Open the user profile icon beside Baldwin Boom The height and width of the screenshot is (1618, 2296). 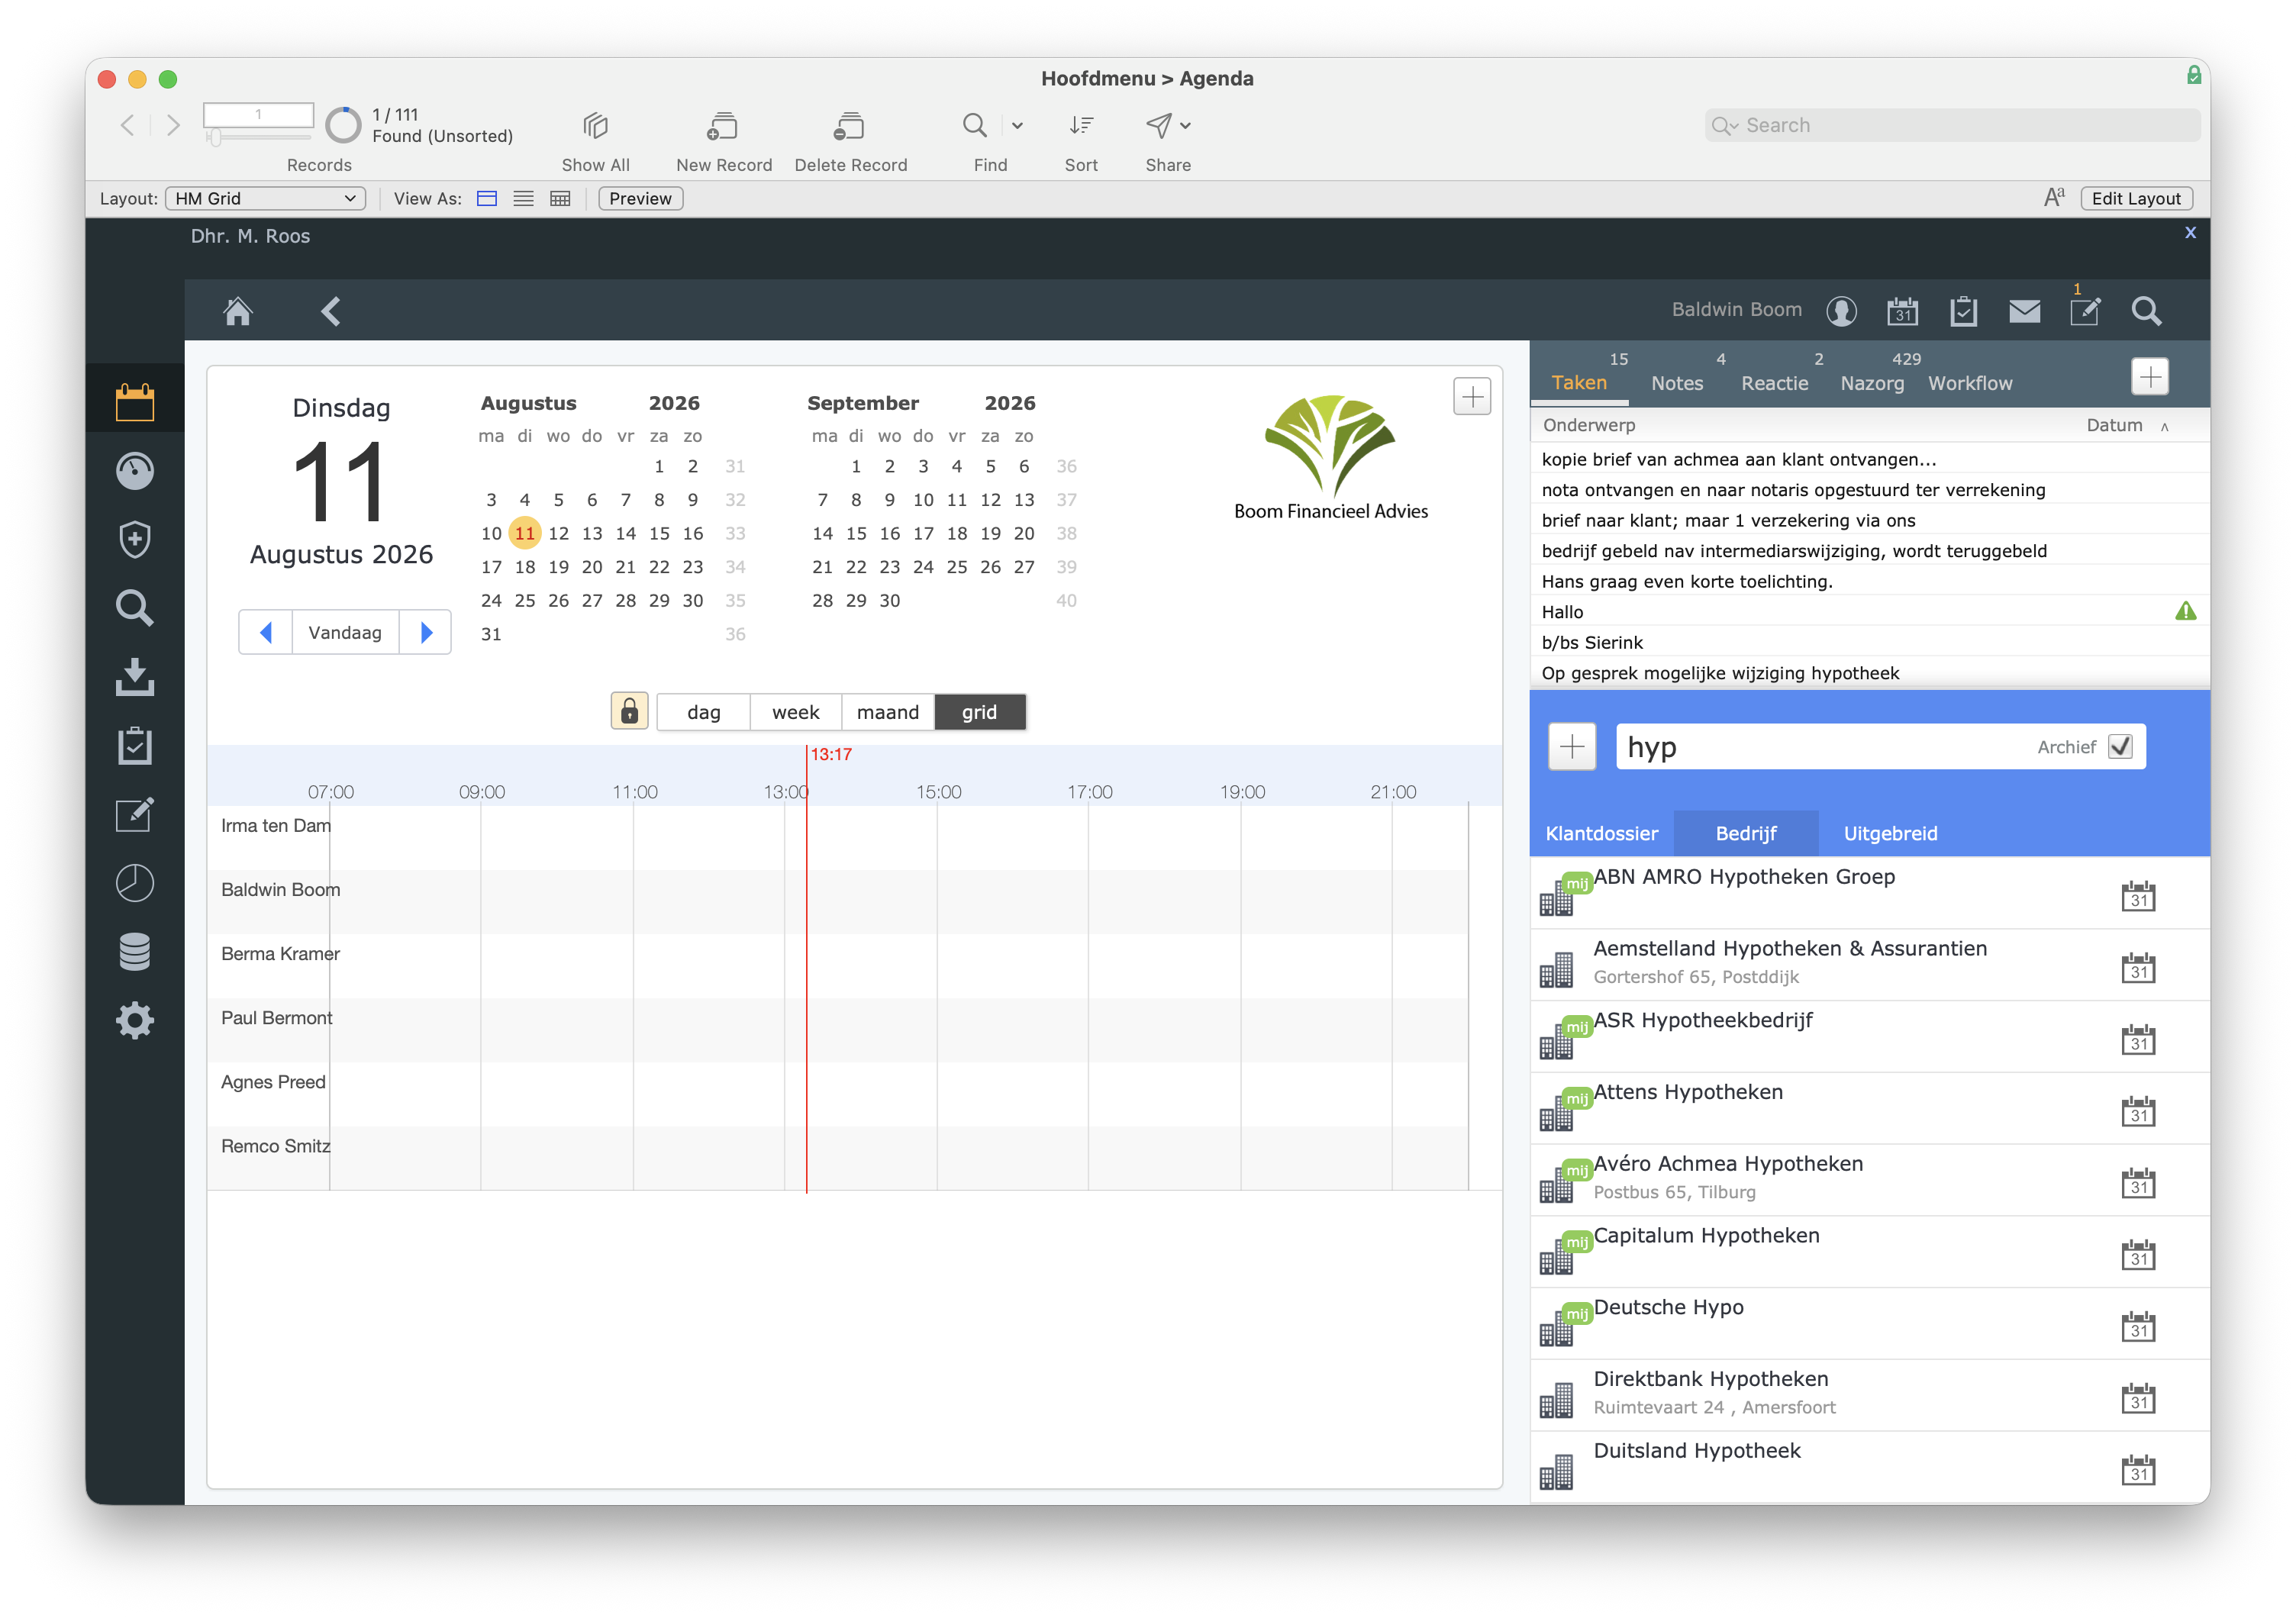(x=1842, y=311)
